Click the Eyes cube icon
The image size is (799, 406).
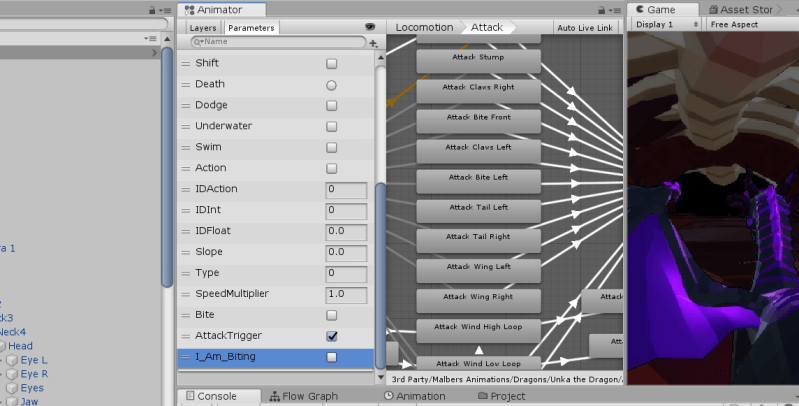12,389
